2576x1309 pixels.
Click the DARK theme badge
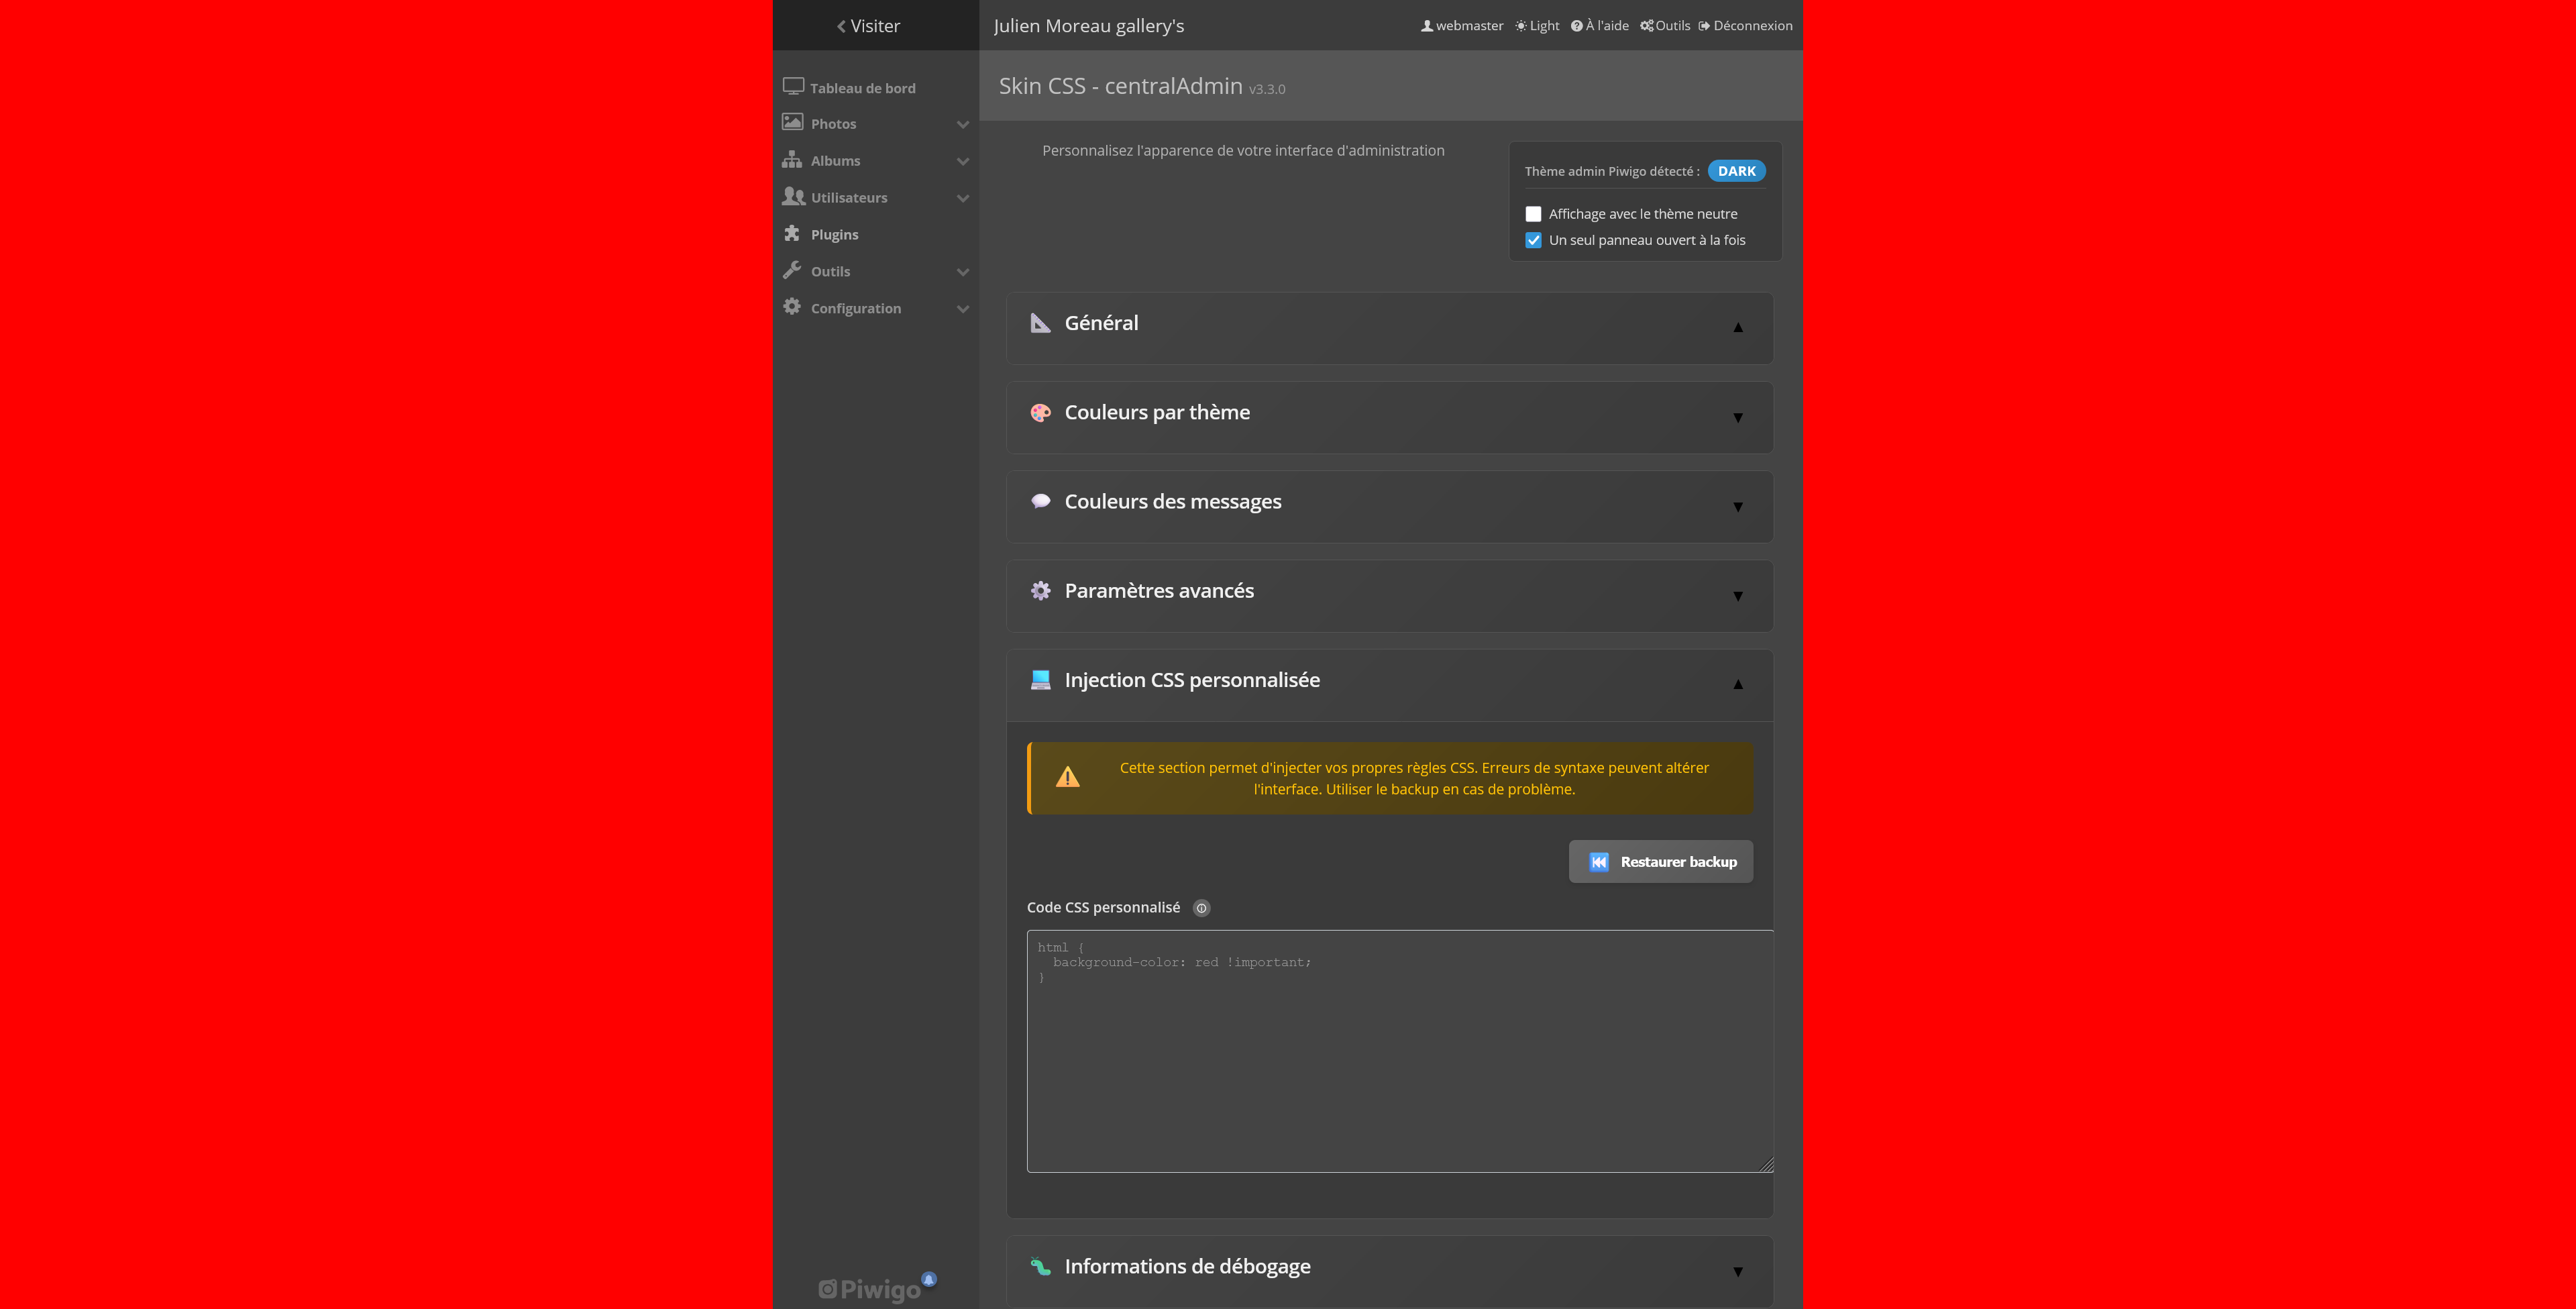[x=1736, y=171]
